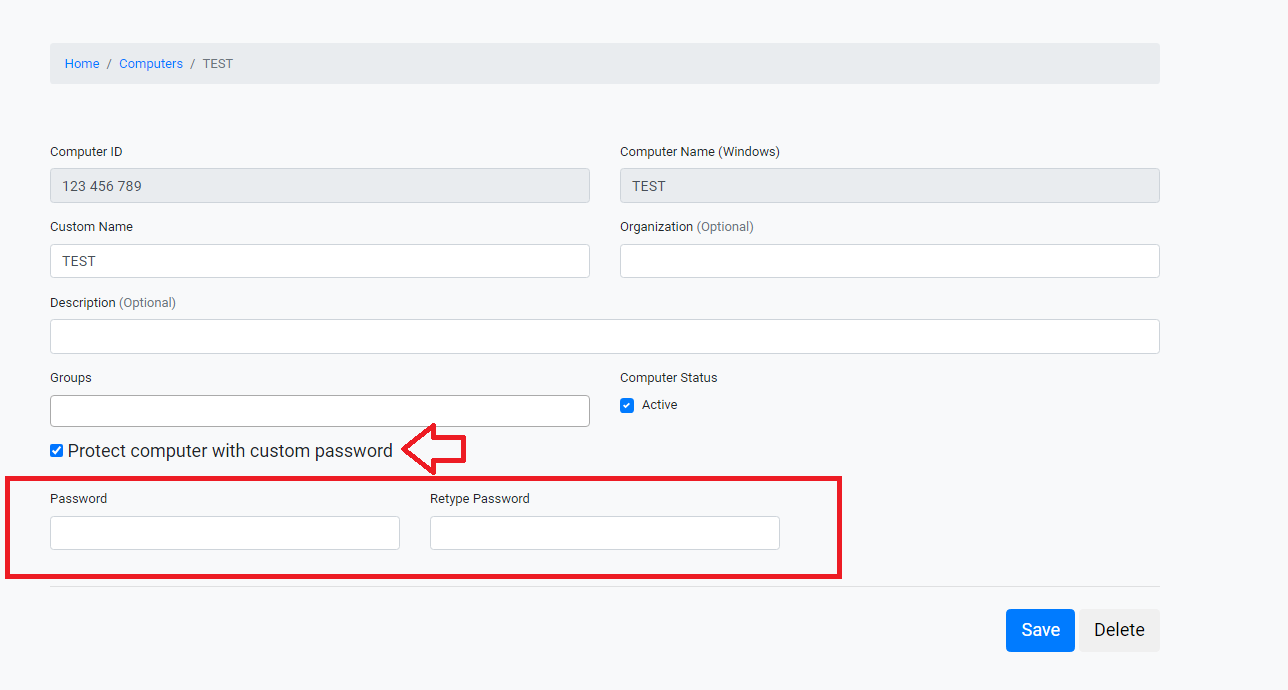Image resolution: width=1288 pixels, height=690 pixels.
Task: Navigate to Home via the breadcrumb link
Action: point(82,63)
